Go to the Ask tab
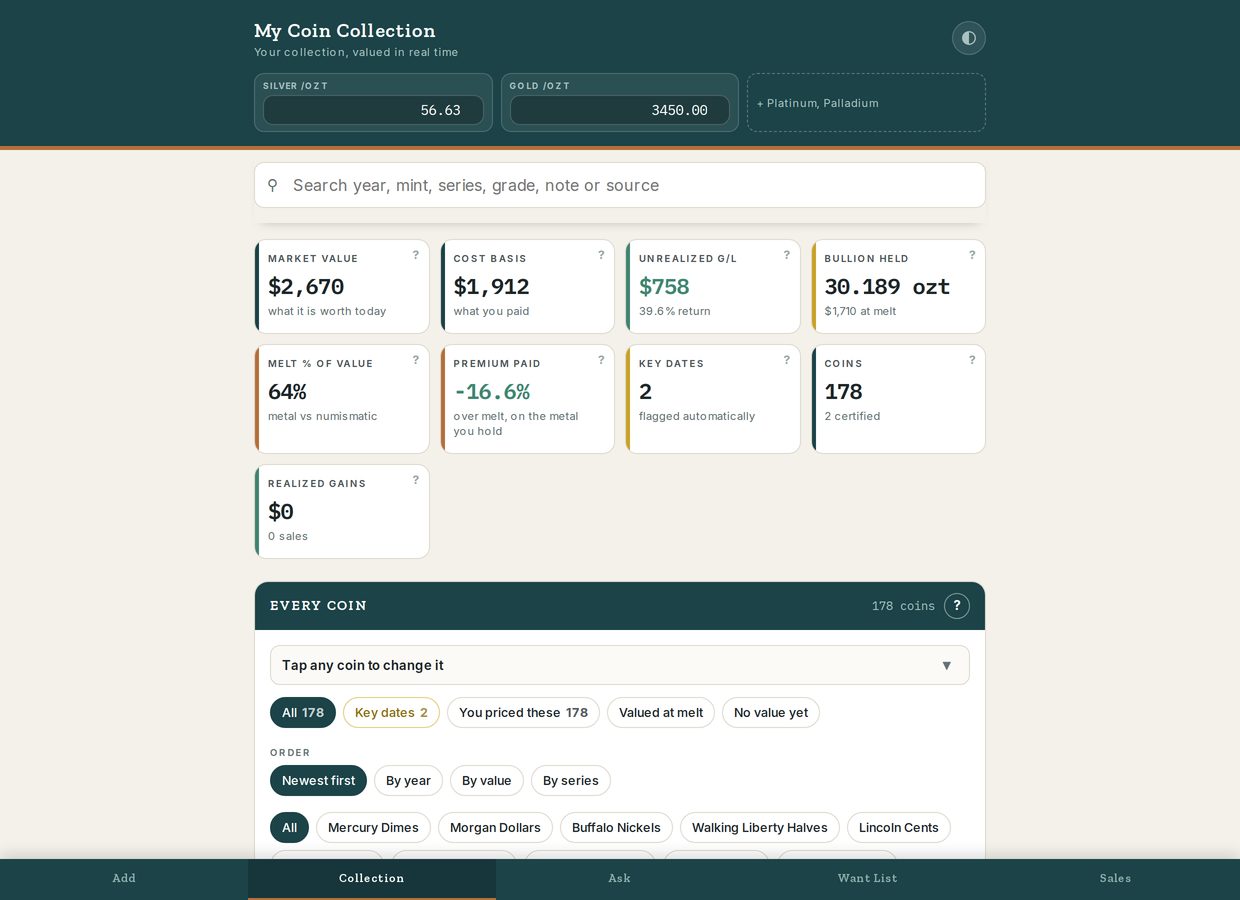The width and height of the screenshot is (1240, 900). point(620,879)
